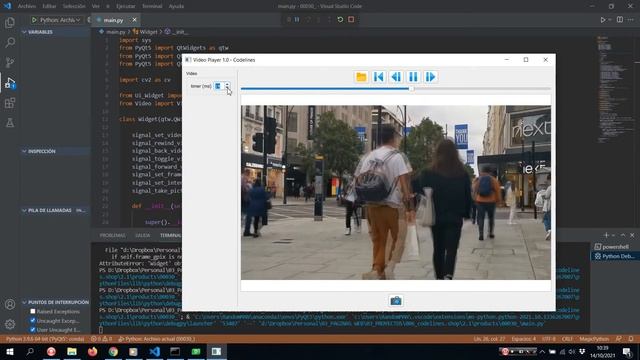Step back one frame in Video Player

396,77
